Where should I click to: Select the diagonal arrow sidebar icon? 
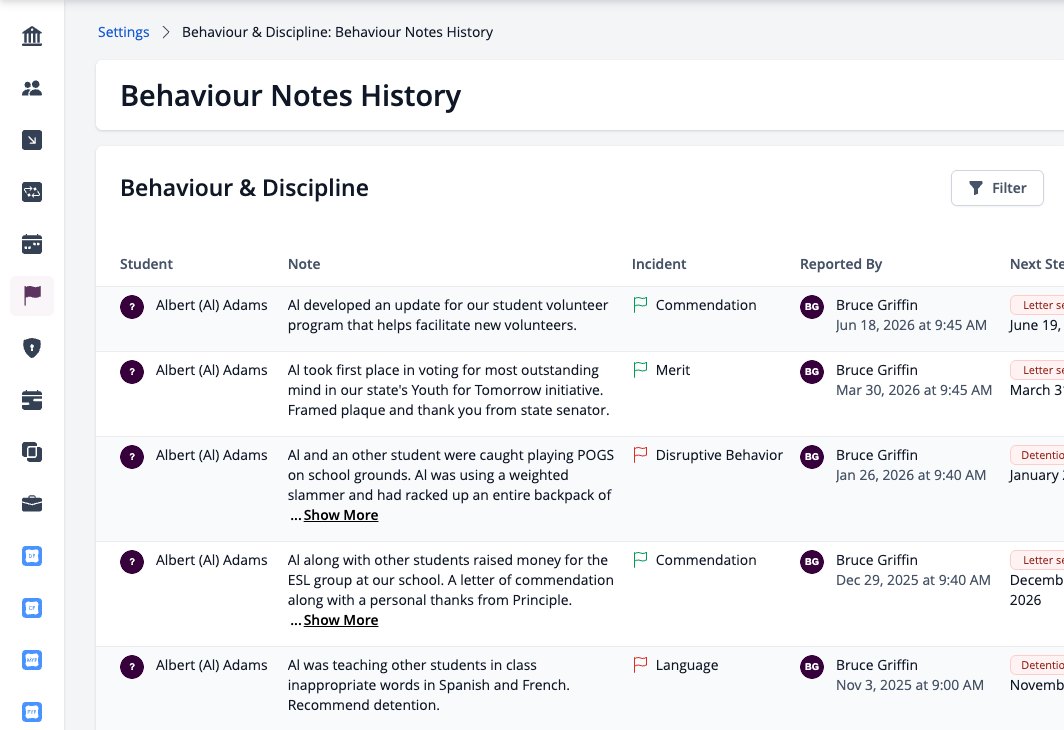pos(32,140)
